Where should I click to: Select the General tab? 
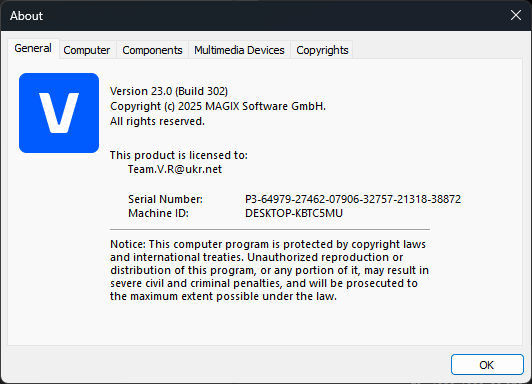coord(33,49)
